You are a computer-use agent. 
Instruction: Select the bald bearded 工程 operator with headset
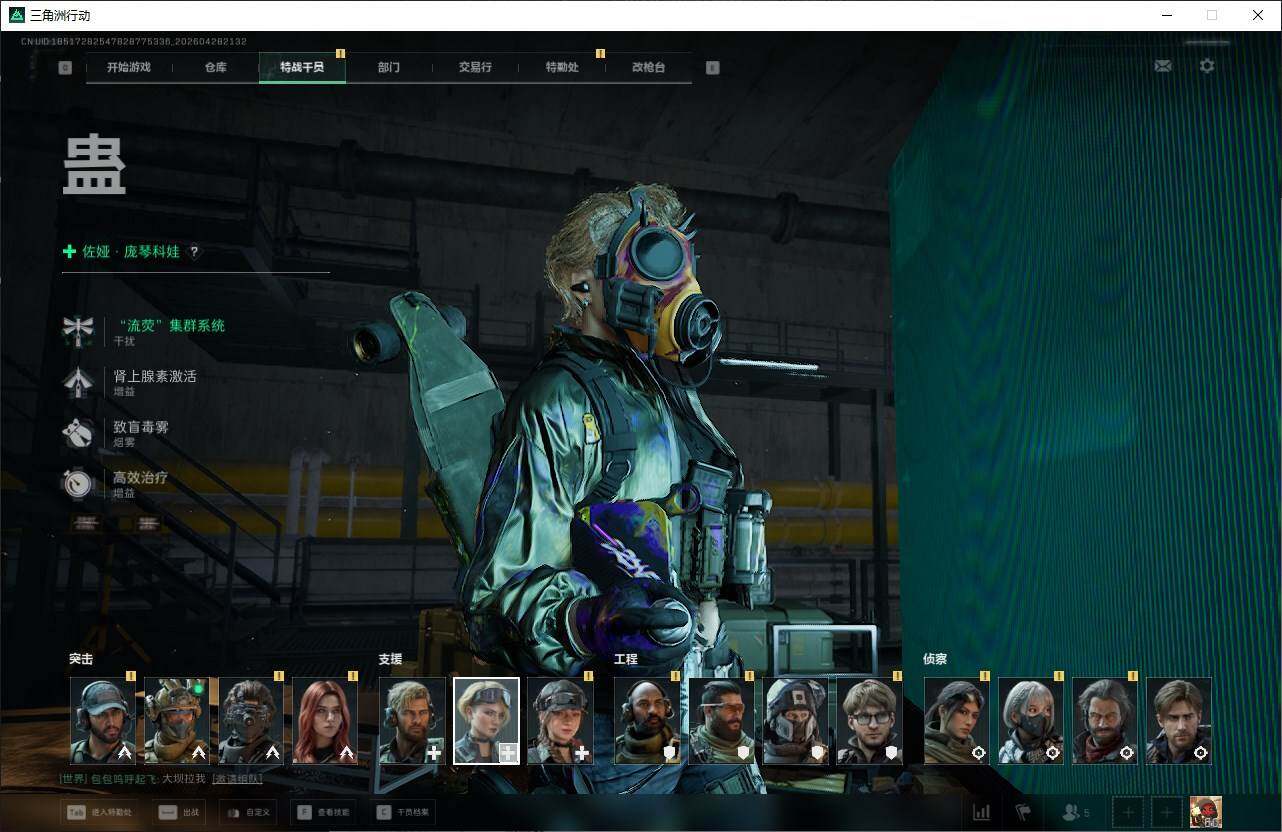[x=647, y=721]
